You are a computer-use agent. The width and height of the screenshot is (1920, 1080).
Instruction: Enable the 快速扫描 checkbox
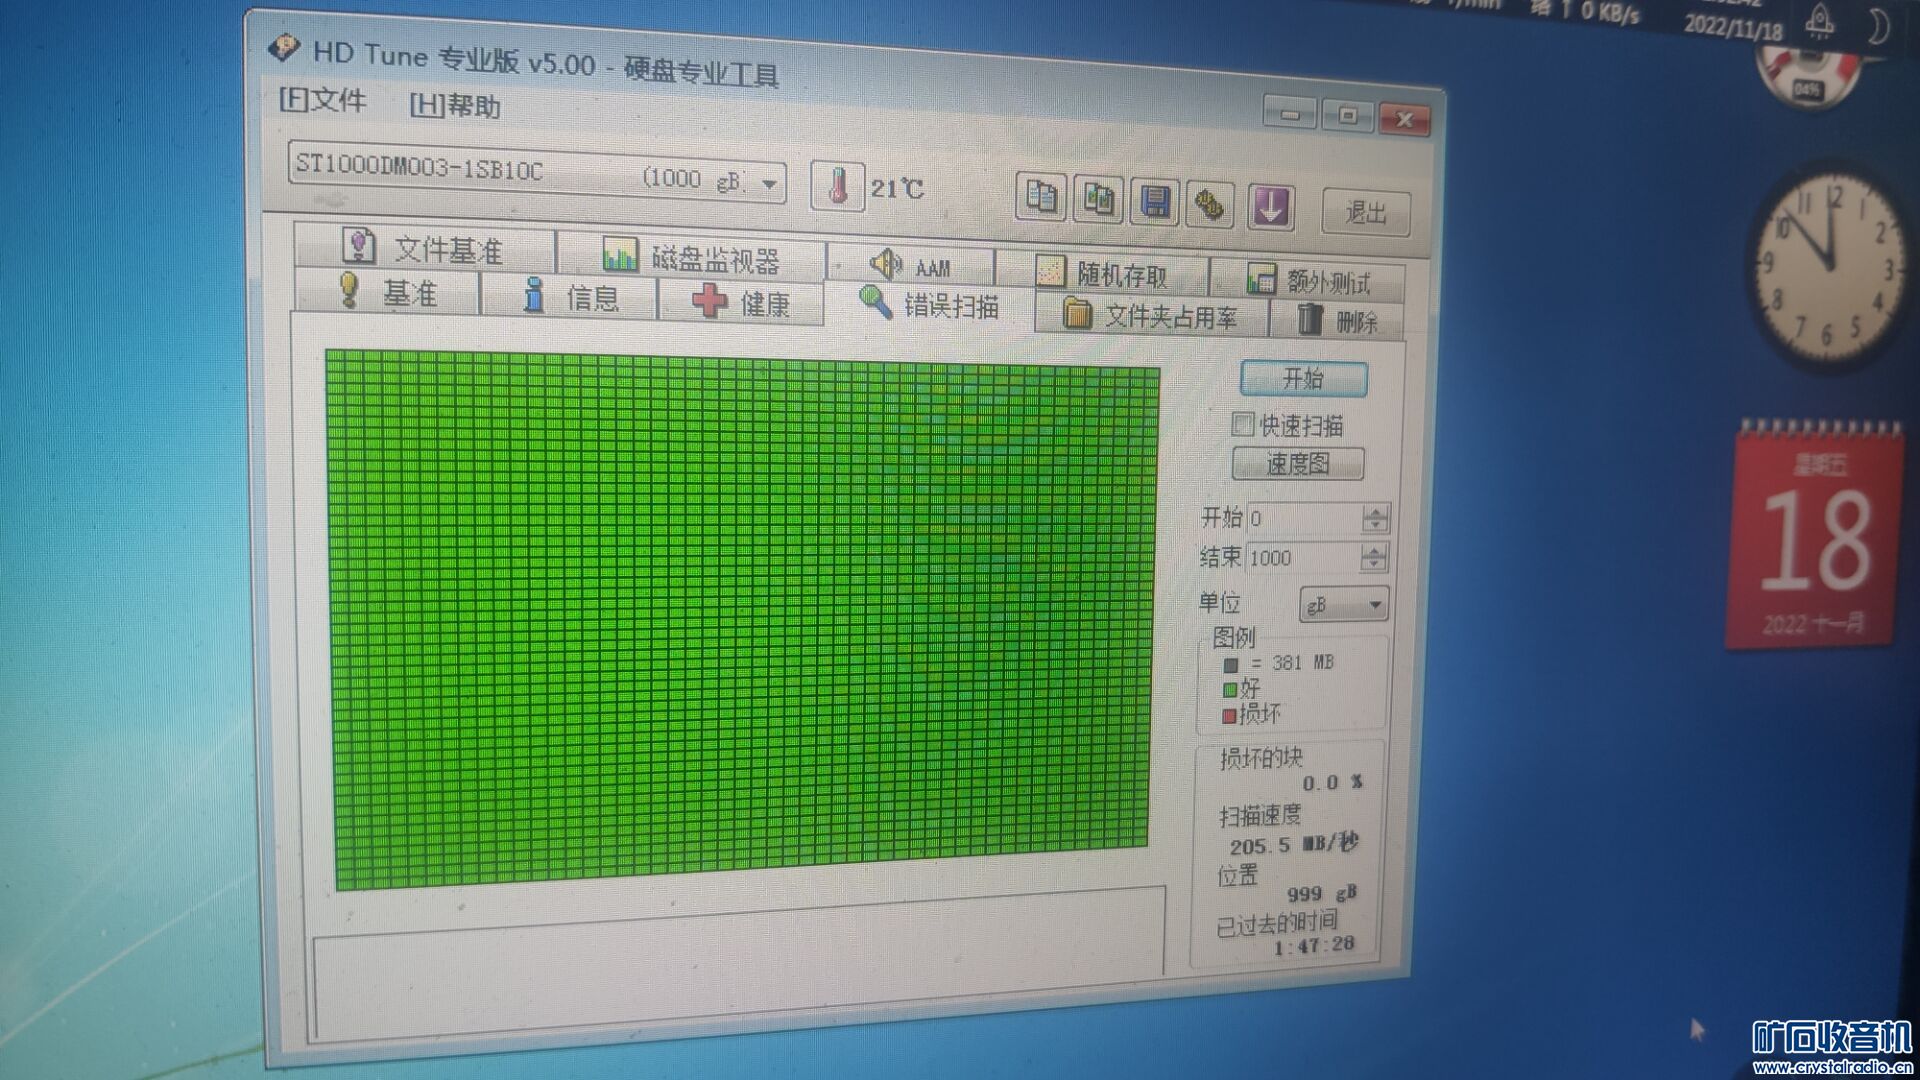point(1243,424)
